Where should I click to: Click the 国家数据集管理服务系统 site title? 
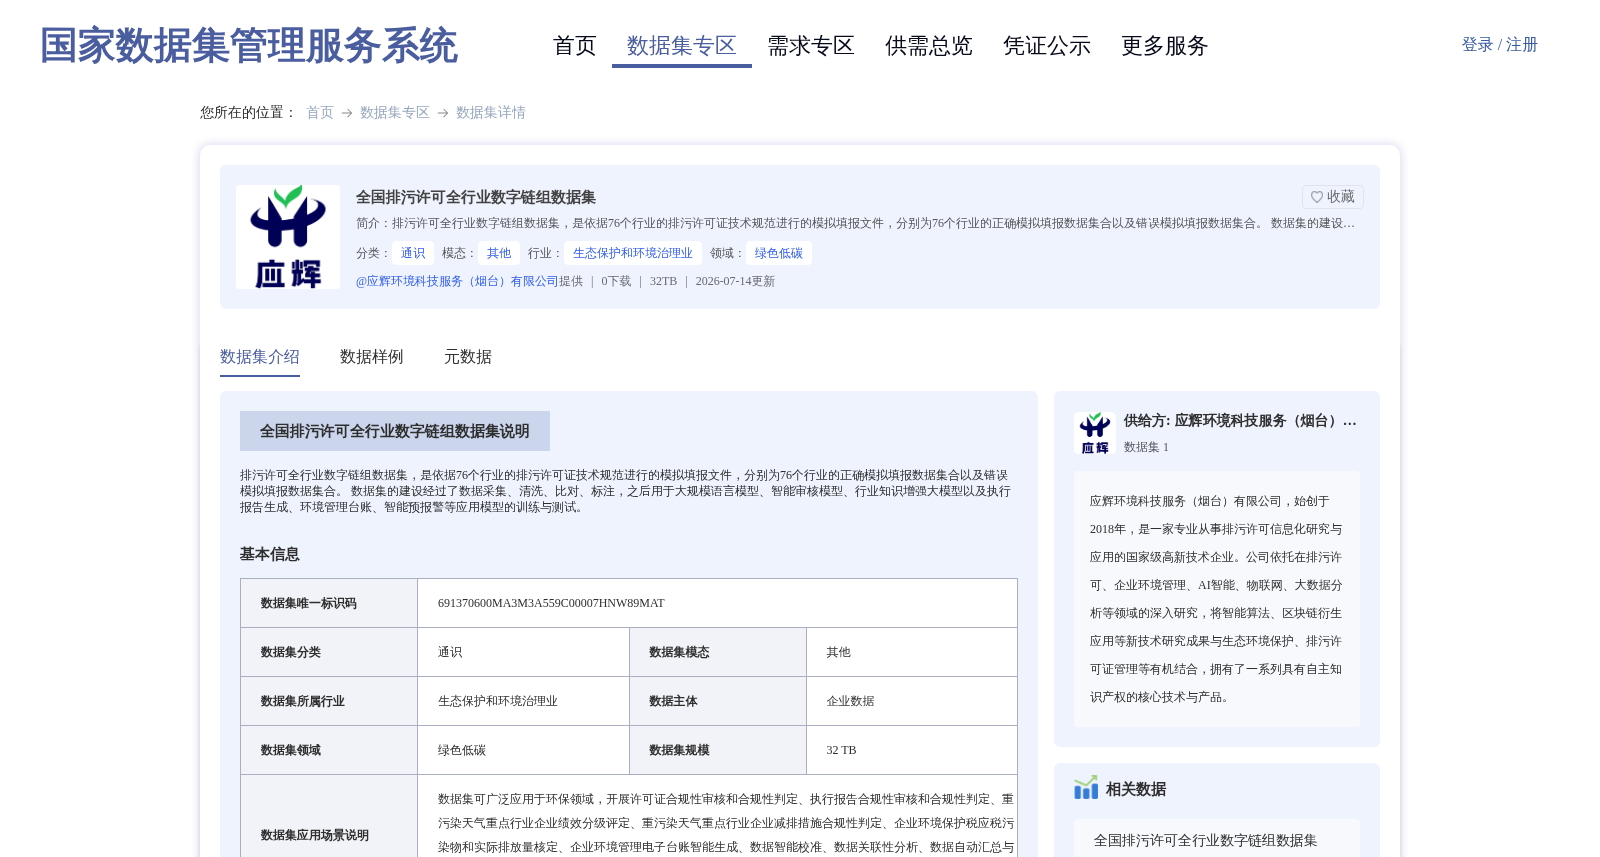point(249,46)
